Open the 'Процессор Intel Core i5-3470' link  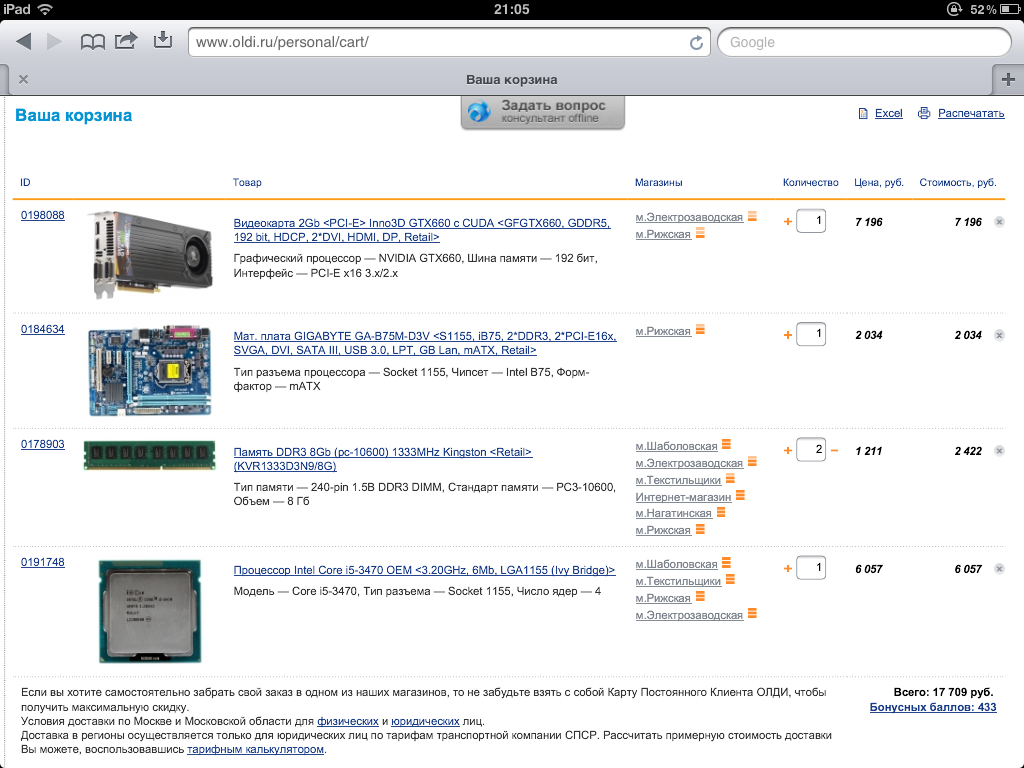point(424,570)
